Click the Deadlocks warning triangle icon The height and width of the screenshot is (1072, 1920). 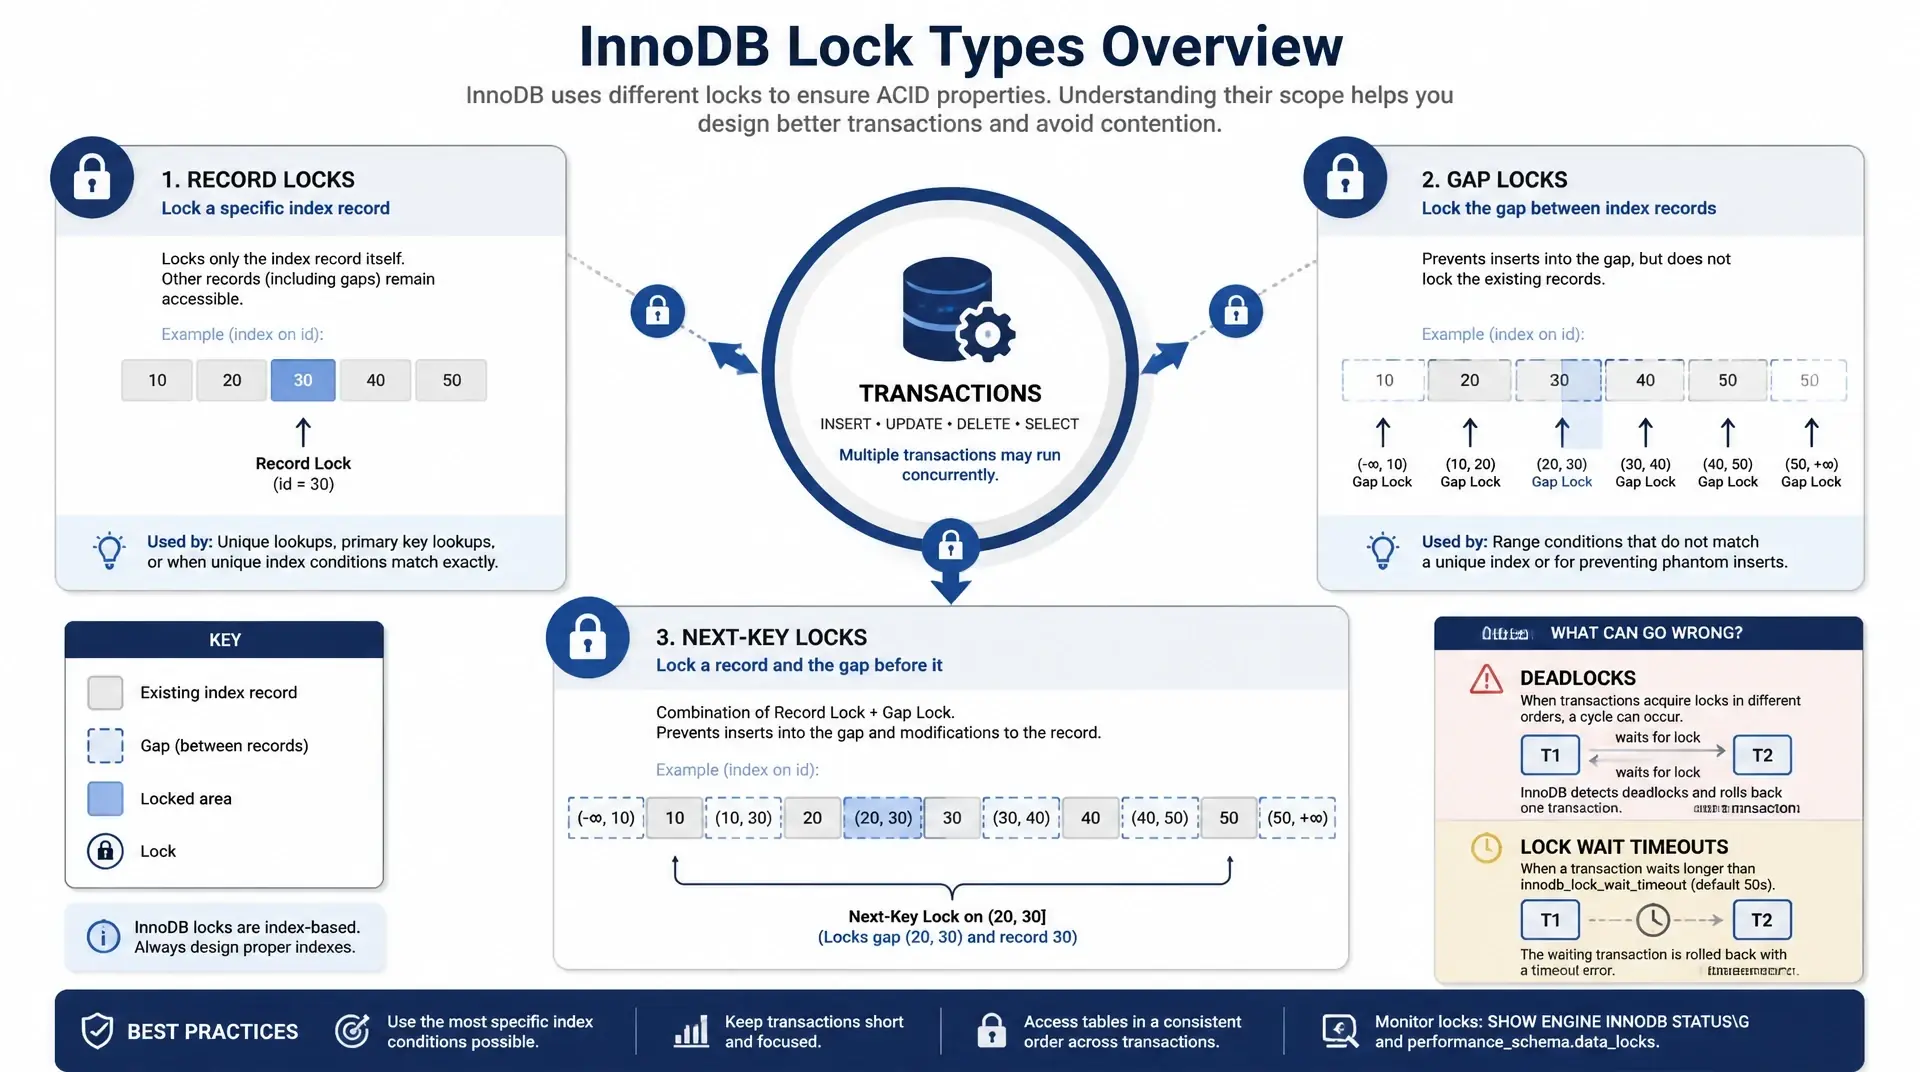click(x=1487, y=680)
